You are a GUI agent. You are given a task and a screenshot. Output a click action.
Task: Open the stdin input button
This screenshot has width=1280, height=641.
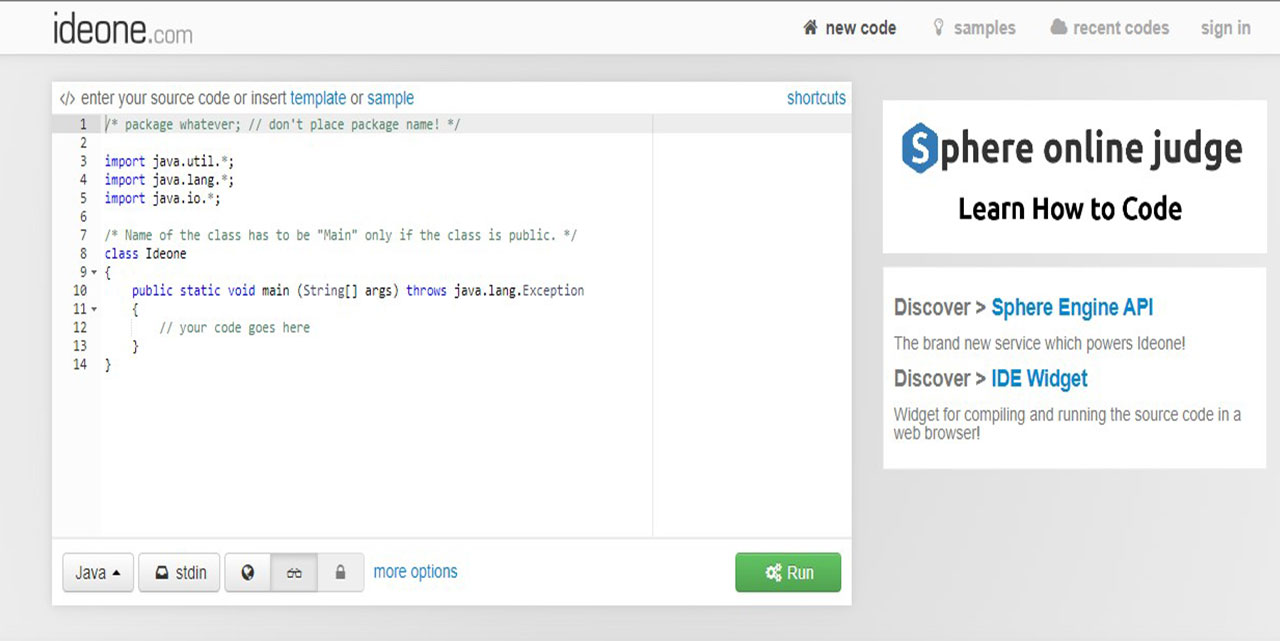pyautogui.click(x=180, y=573)
